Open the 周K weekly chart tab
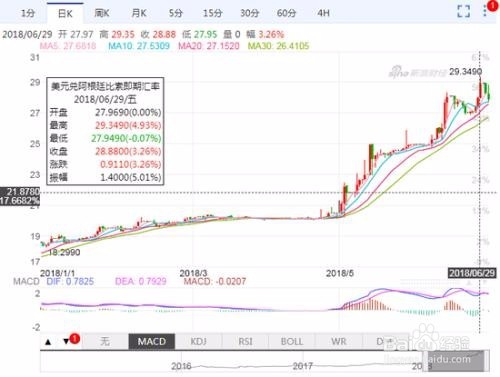Viewport: 500px width, 377px height. tap(102, 13)
